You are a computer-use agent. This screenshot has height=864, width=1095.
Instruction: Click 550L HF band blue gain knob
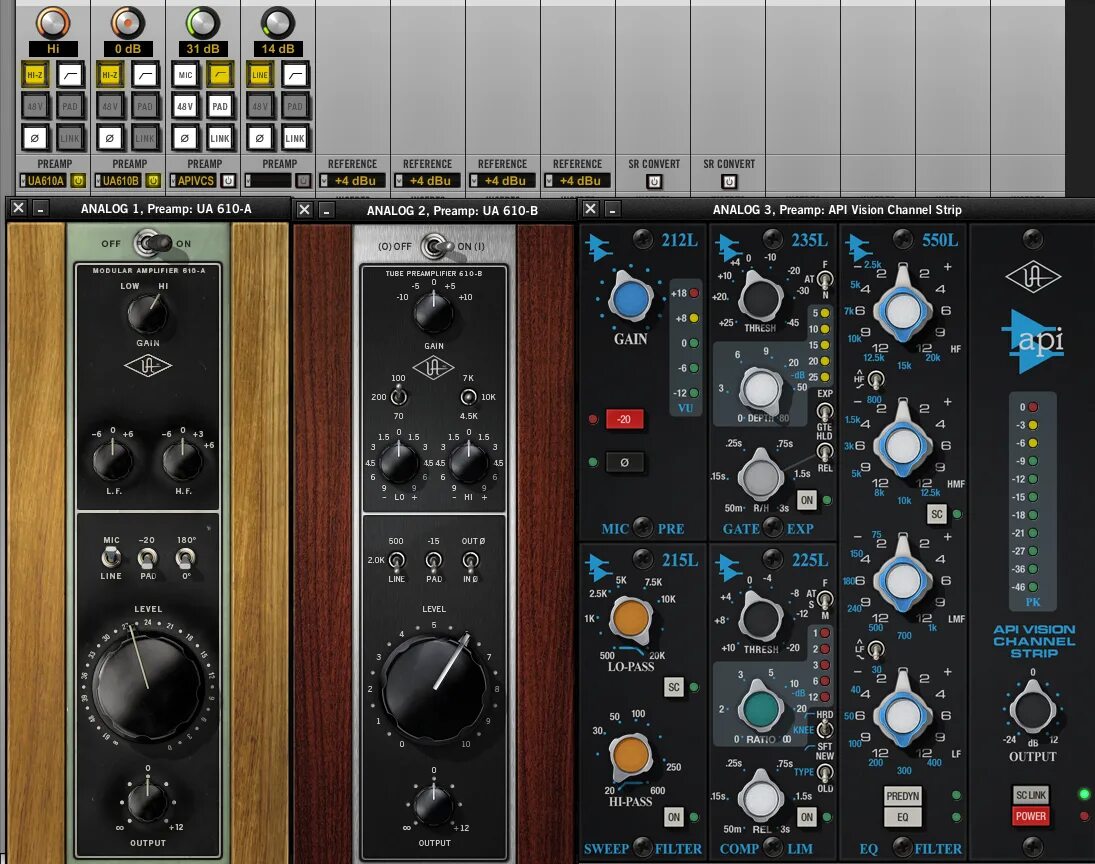[903, 308]
